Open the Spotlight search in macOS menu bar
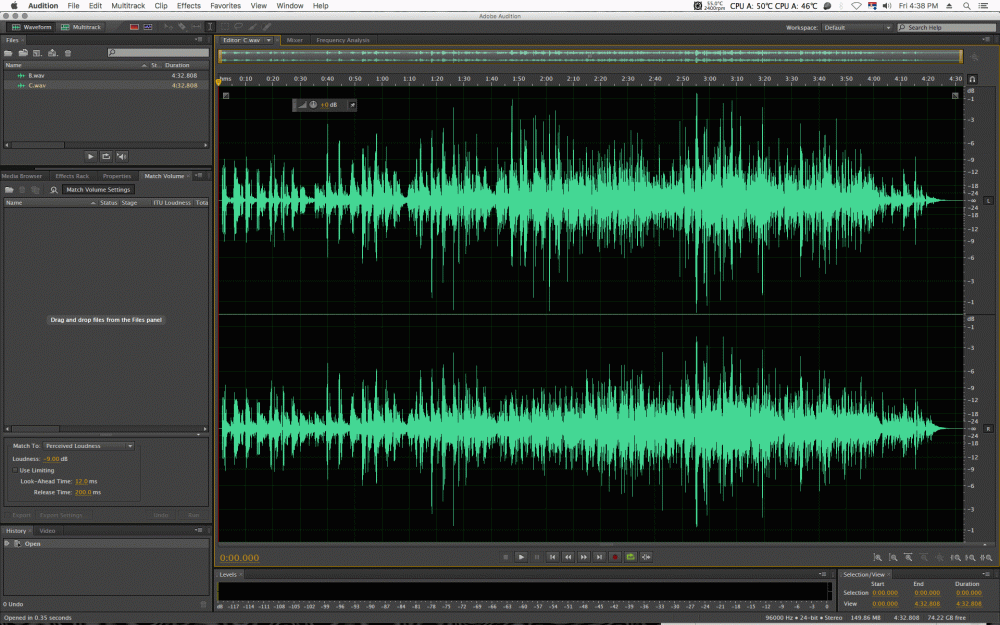The image size is (1000, 625). coord(967,6)
